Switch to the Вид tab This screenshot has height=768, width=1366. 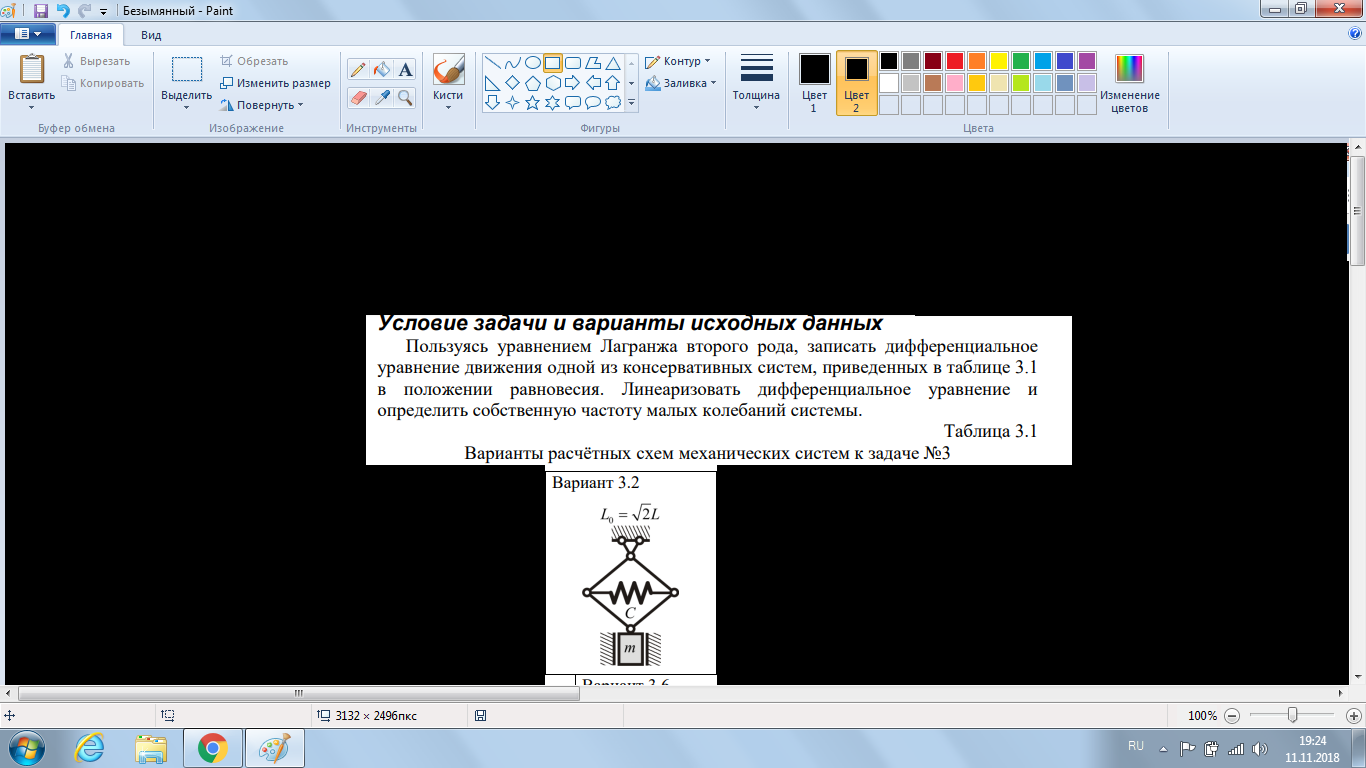[151, 35]
